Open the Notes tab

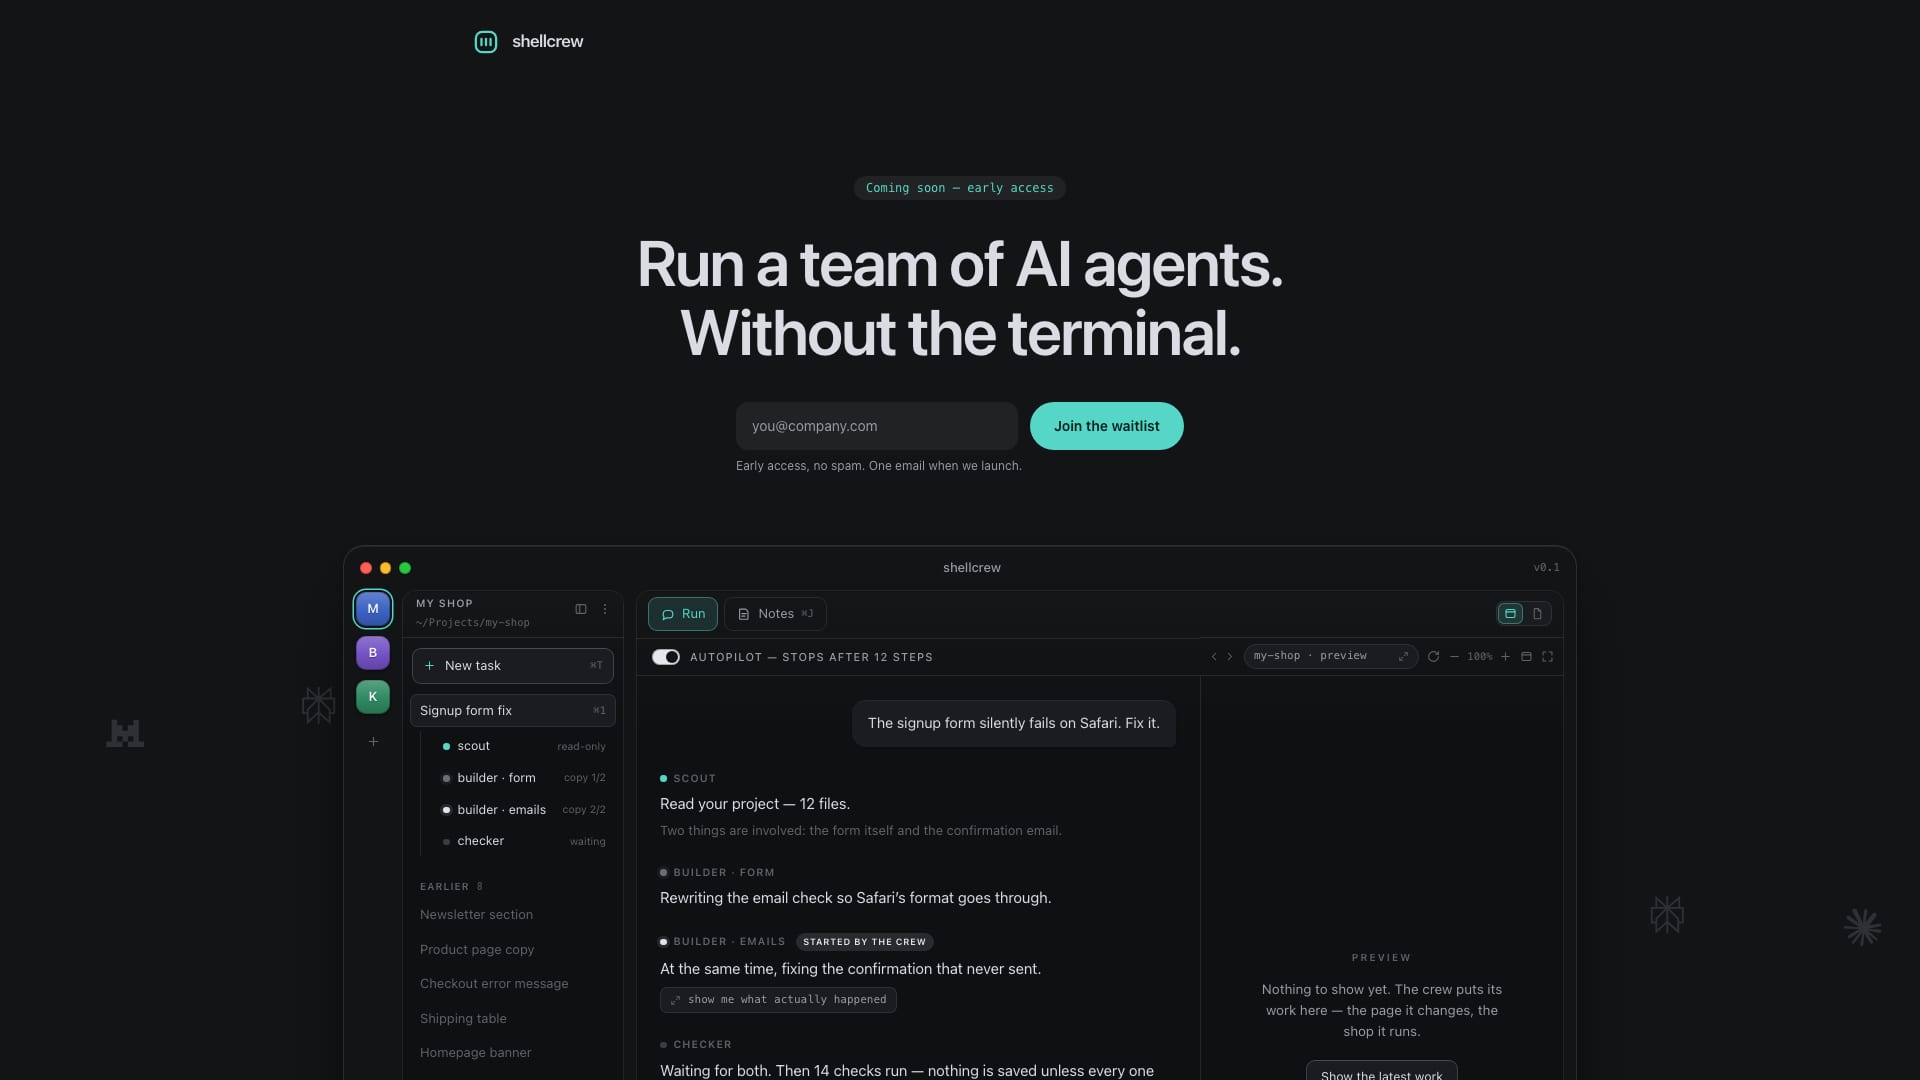pos(775,614)
